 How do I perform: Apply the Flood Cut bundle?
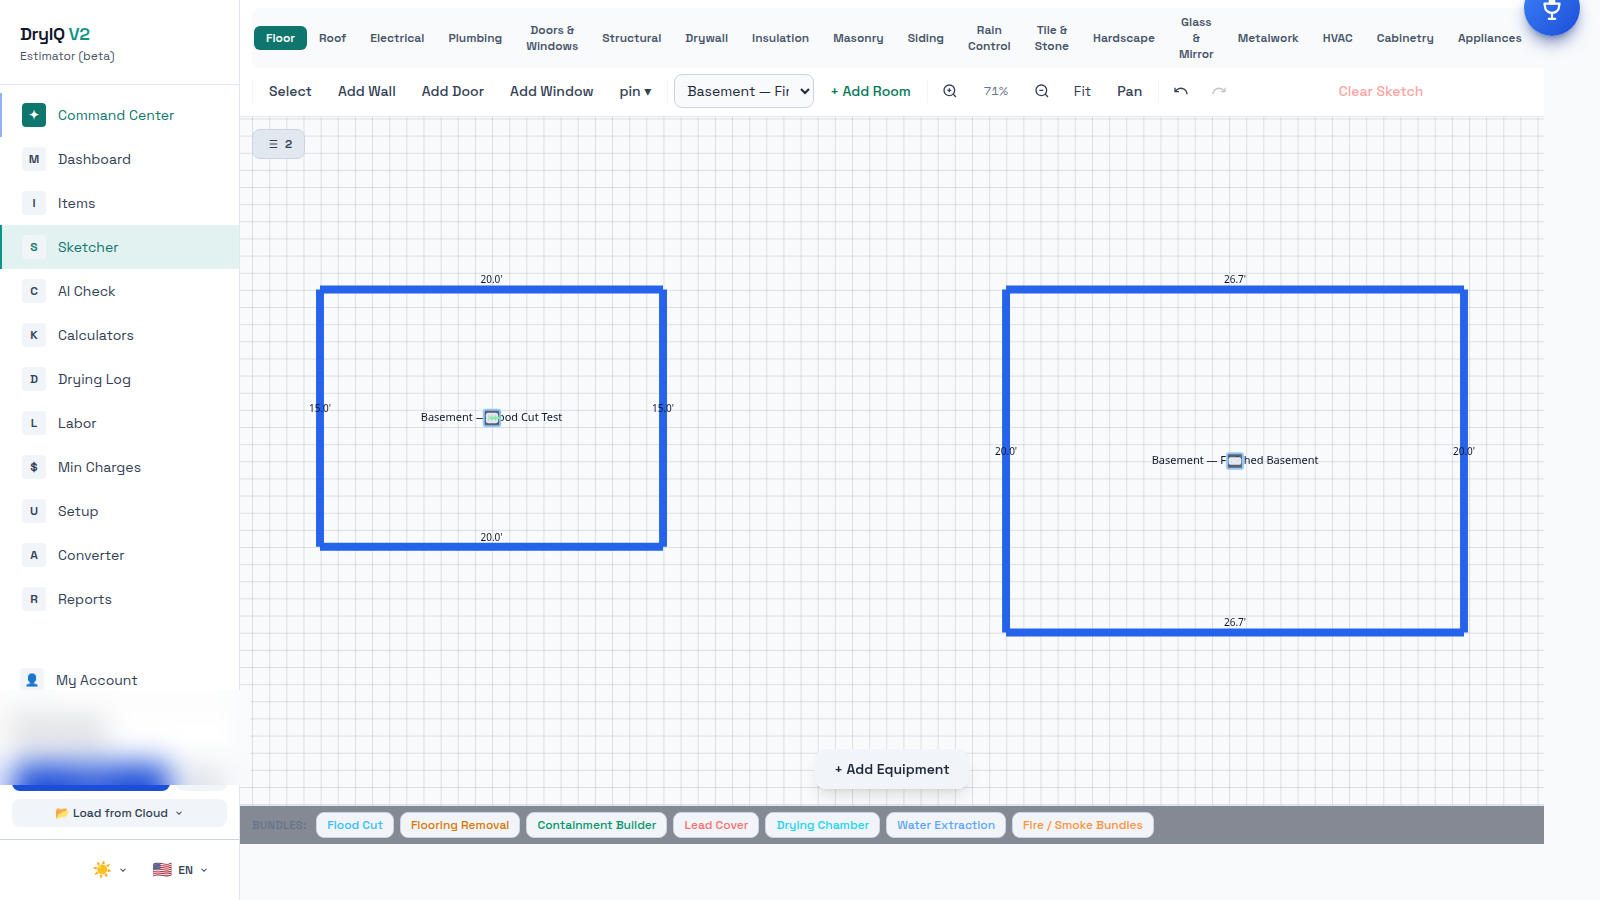pos(355,825)
